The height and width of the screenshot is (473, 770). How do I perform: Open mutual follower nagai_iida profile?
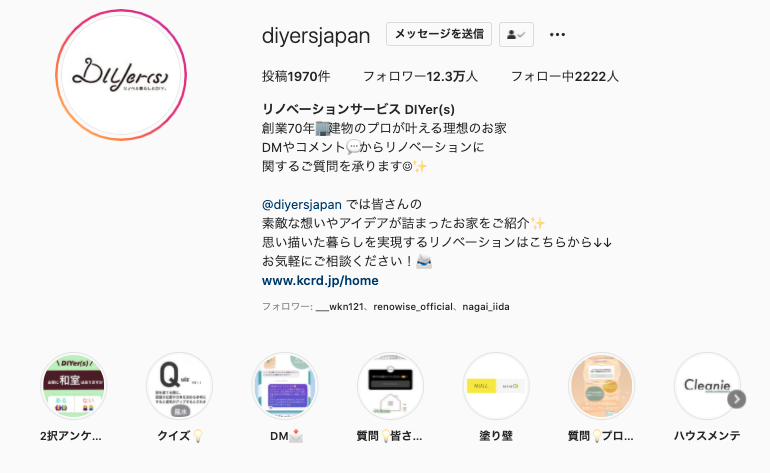pyautogui.click(x=486, y=307)
